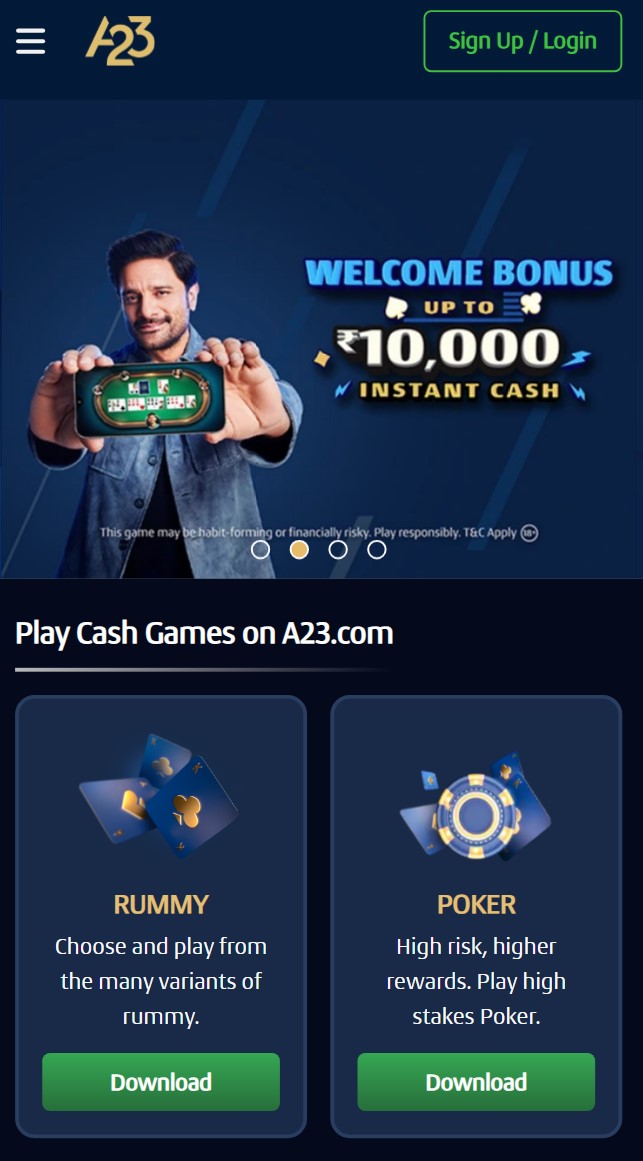Click the Rummy variants description text
Screen dimensions: 643x1161
161,981
